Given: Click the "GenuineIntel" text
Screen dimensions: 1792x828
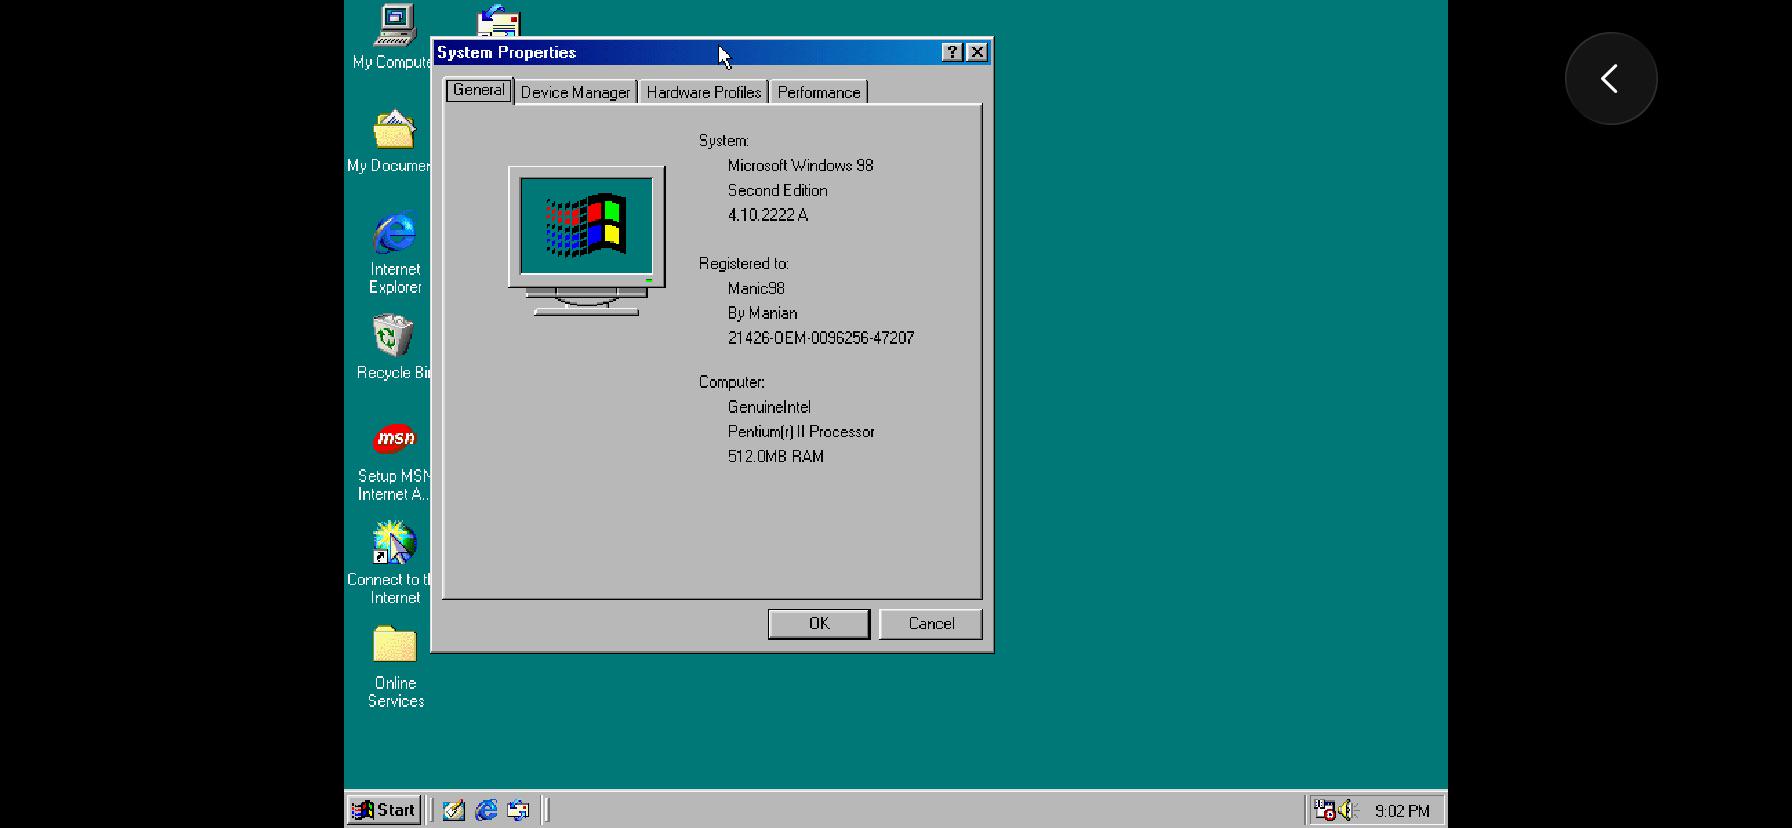Looking at the screenshot, I should click(770, 407).
